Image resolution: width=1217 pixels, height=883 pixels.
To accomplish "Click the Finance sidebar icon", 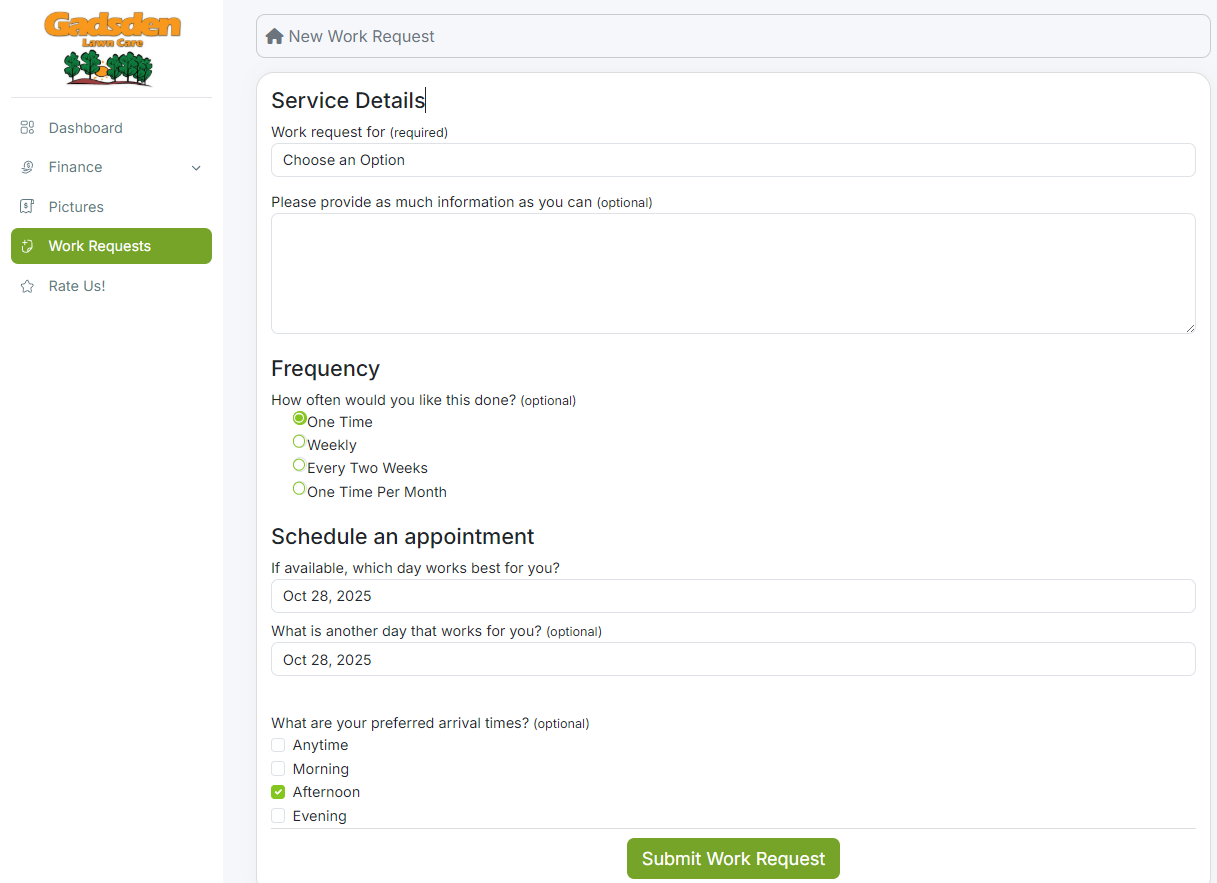I will [27, 167].
